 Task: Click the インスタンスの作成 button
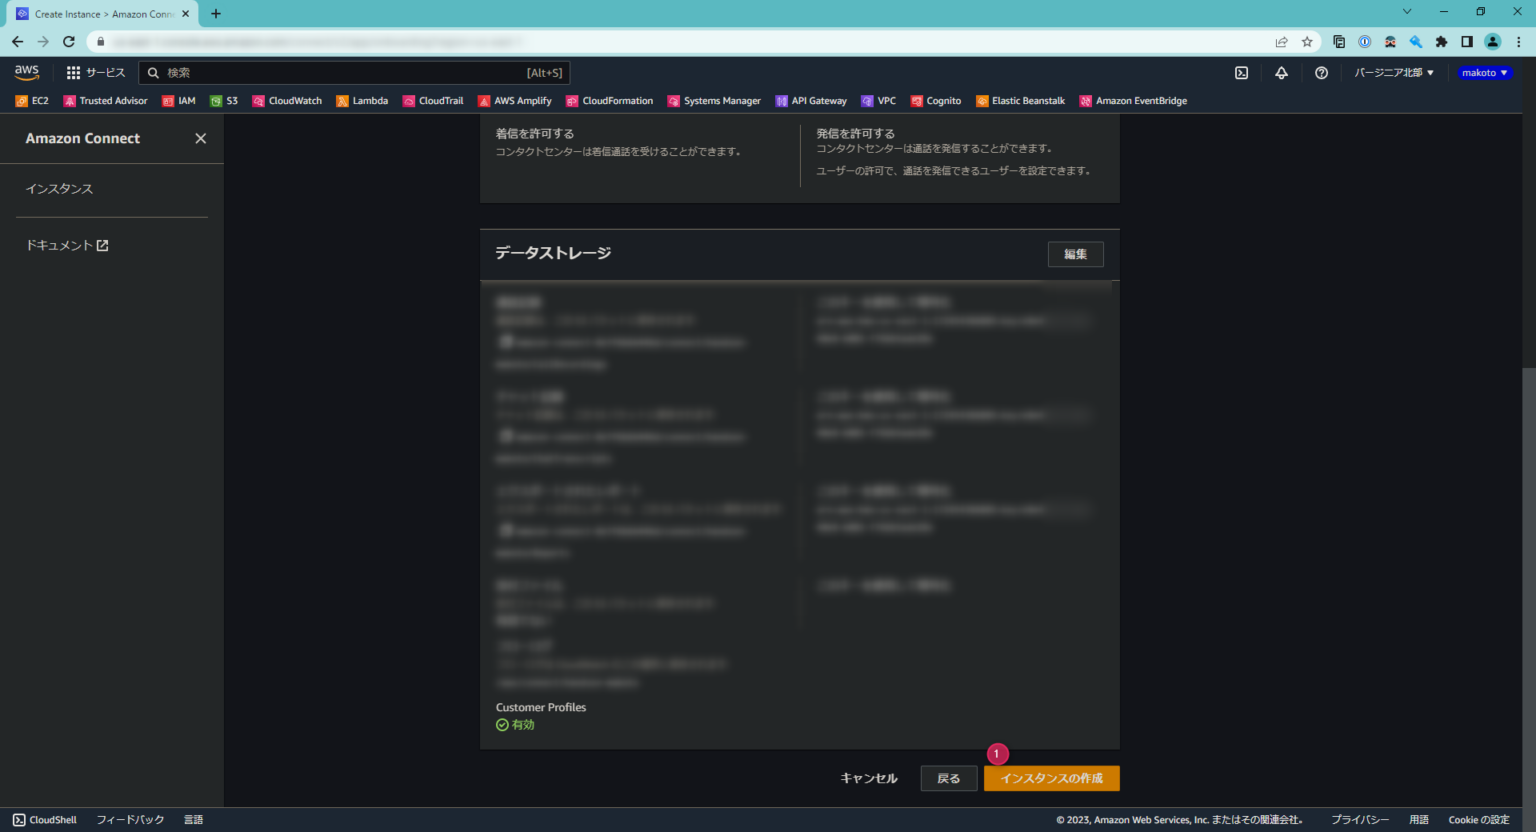click(1051, 778)
